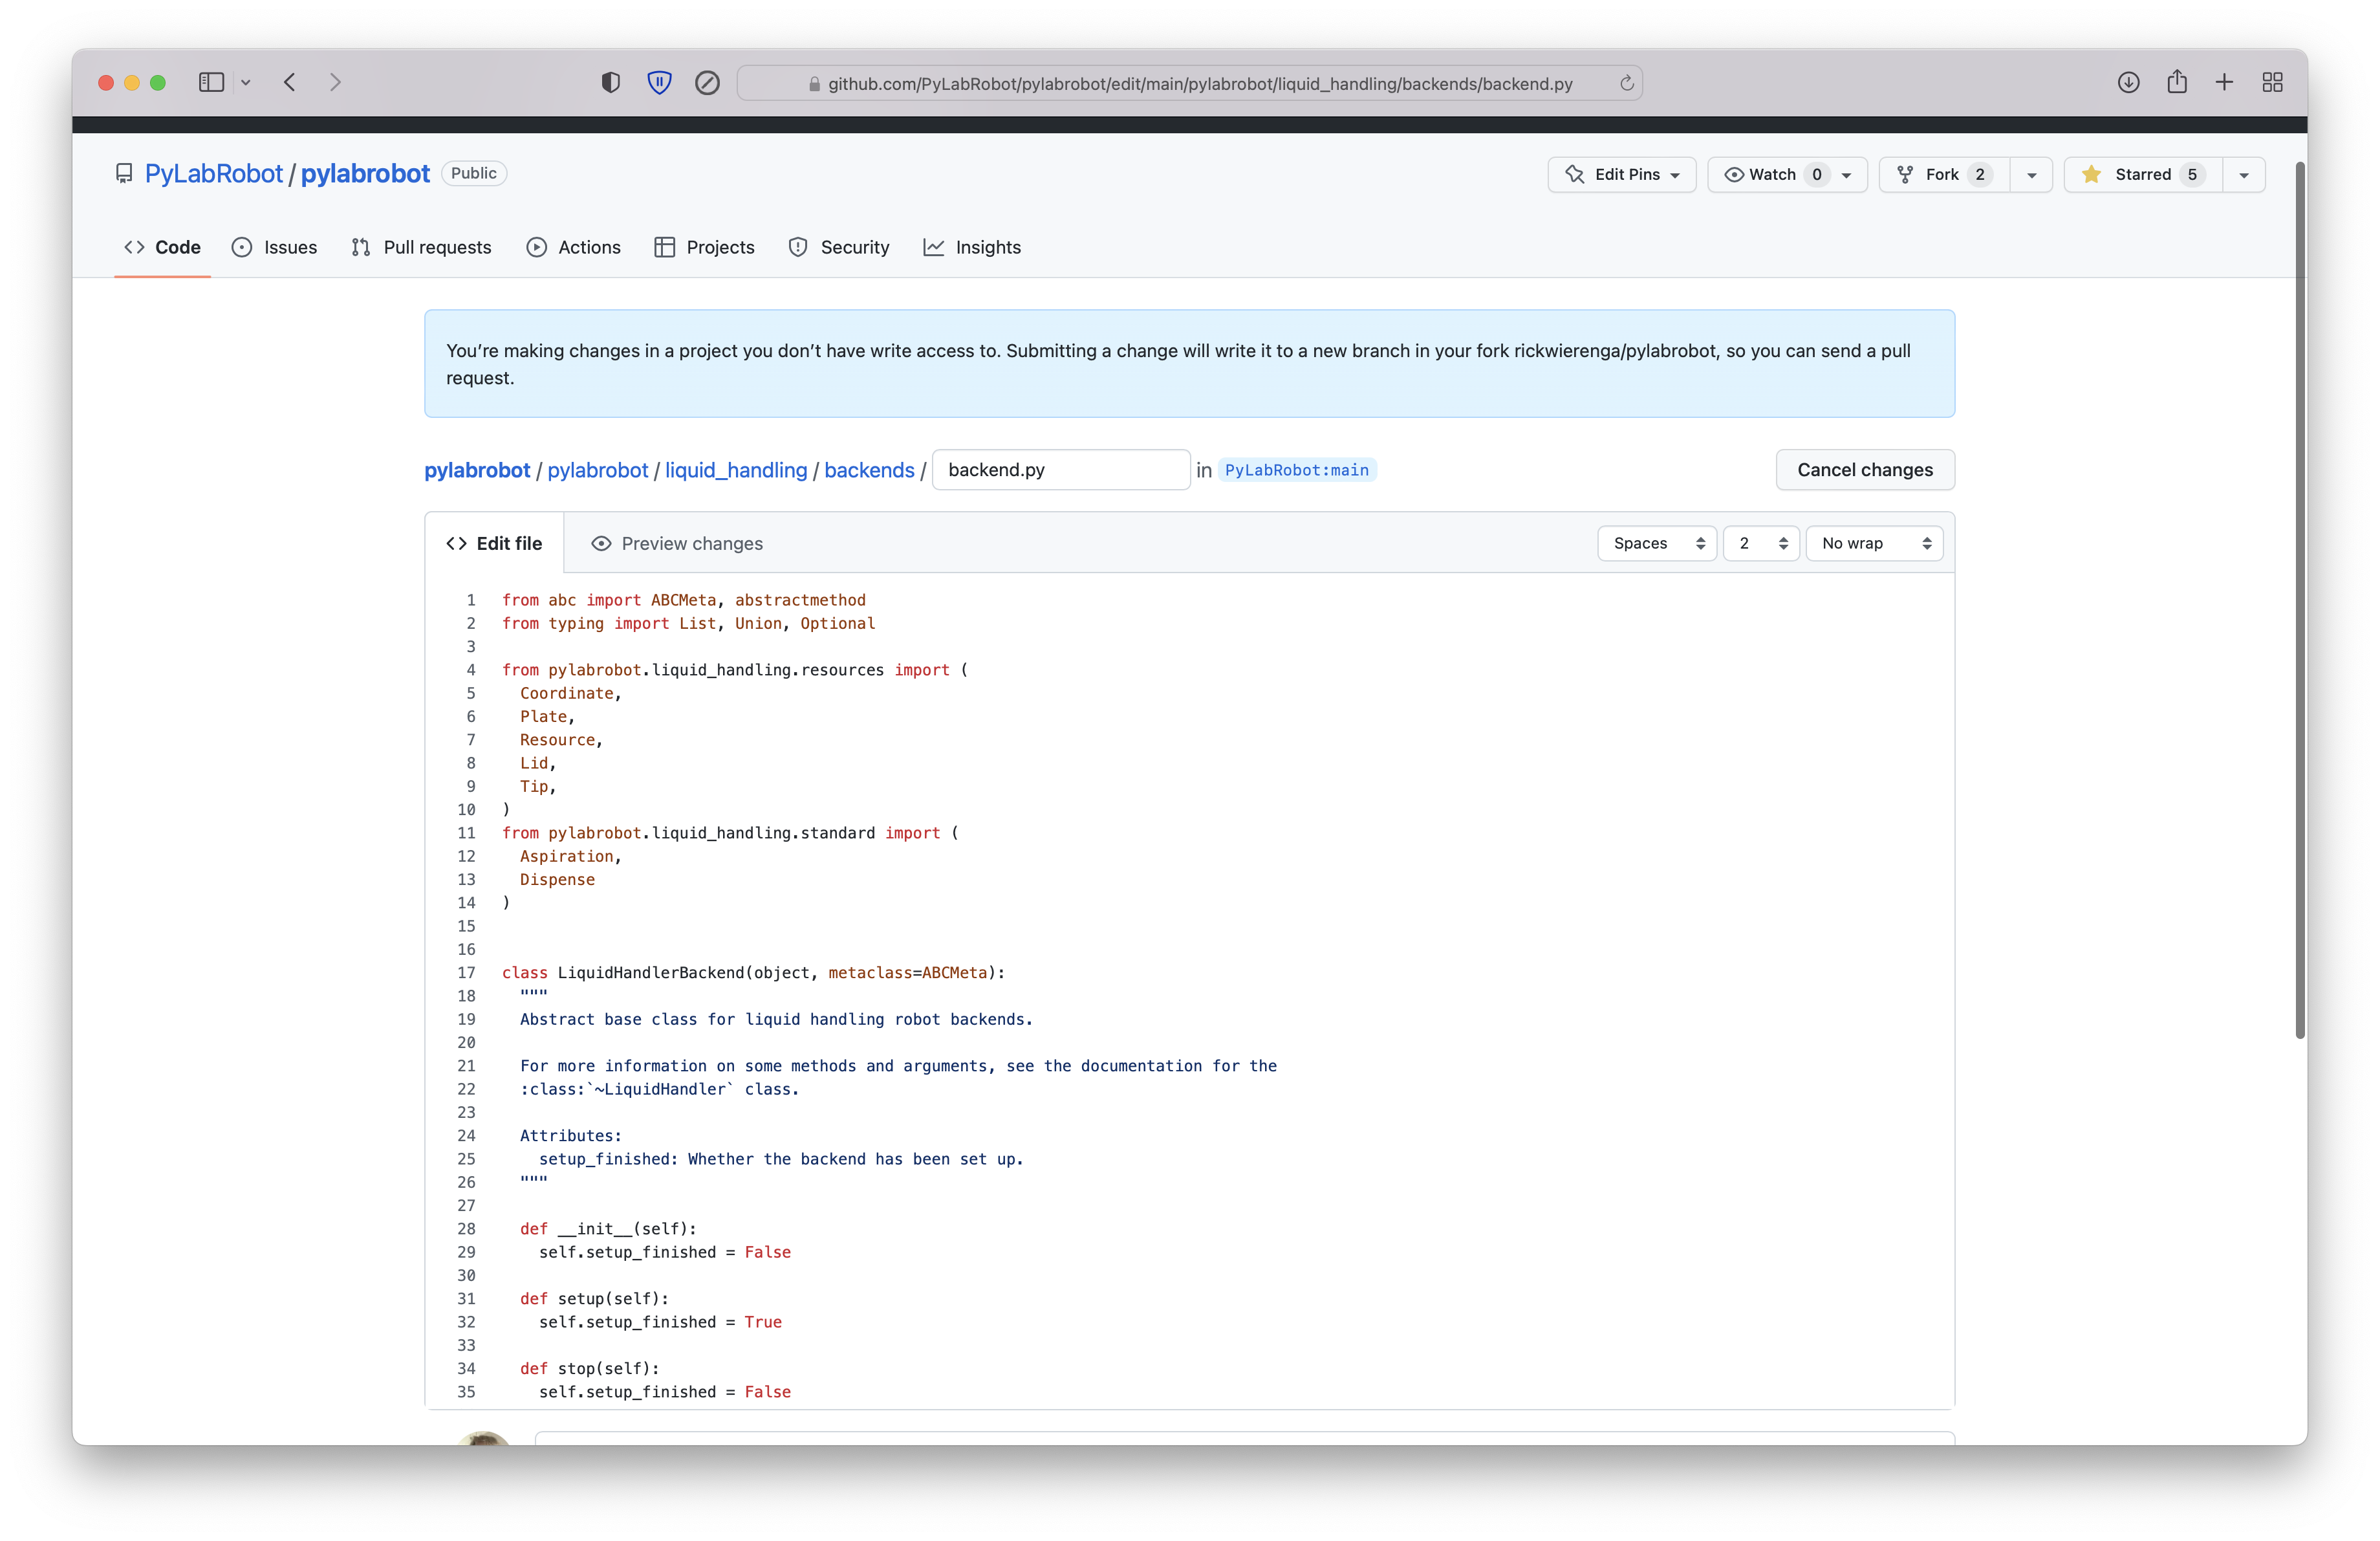Image resolution: width=2380 pixels, height=1541 pixels.
Task: Open the liquid_handling breadcrumb link
Action: (735, 470)
